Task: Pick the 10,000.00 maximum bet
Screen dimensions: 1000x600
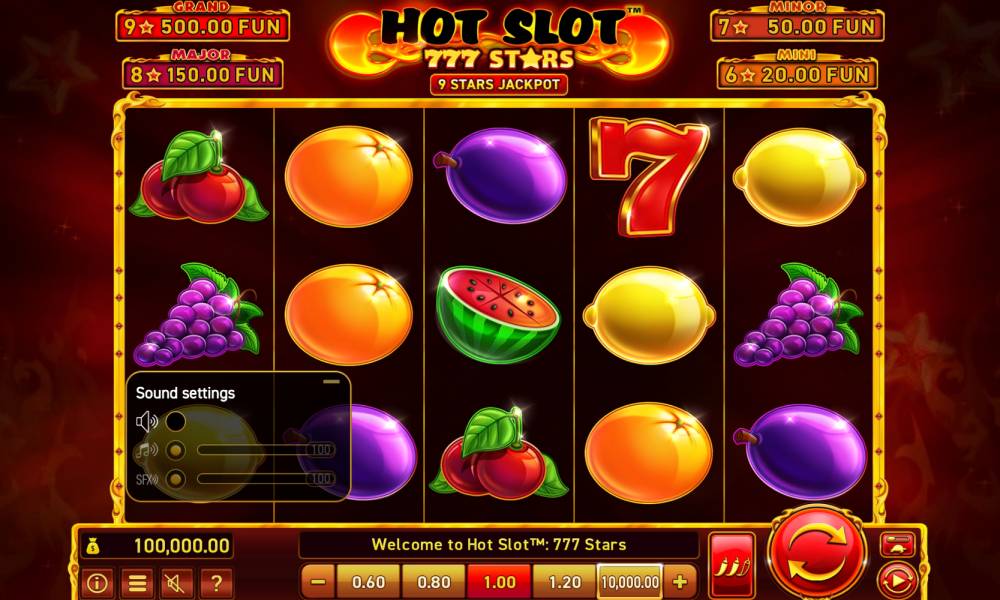Action: [x=629, y=582]
